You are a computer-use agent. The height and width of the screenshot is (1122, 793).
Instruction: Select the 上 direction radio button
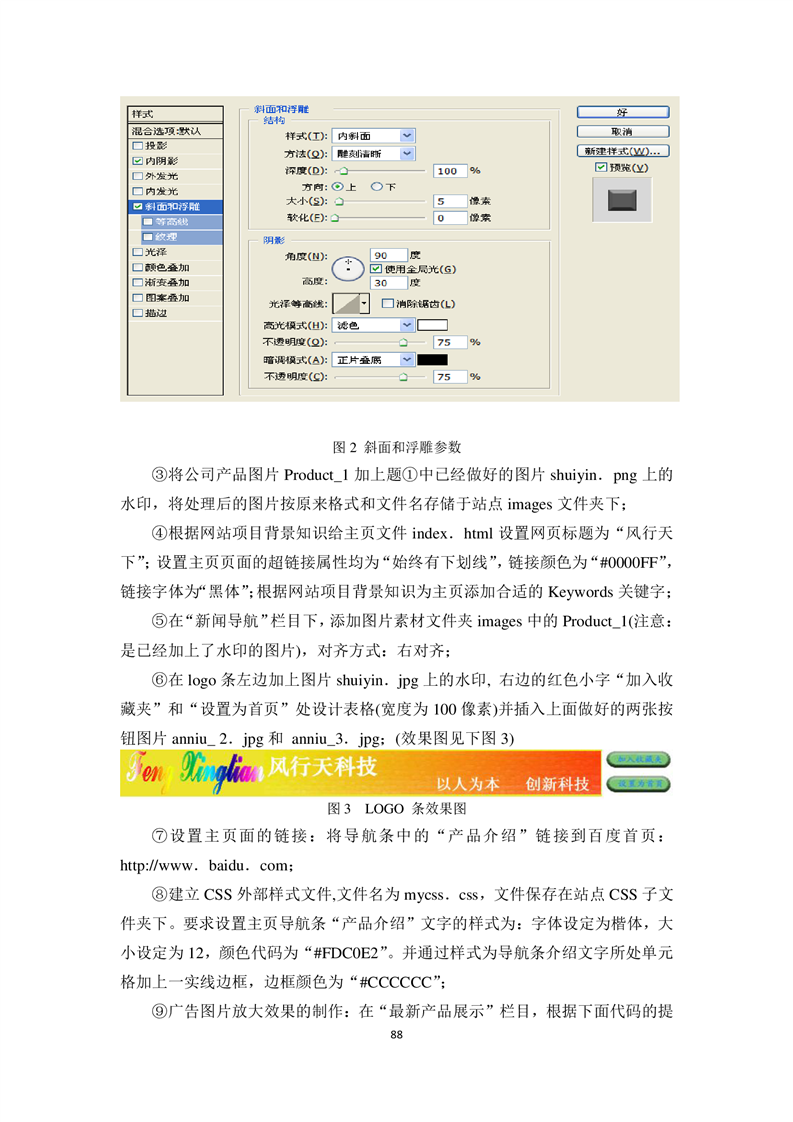338,187
